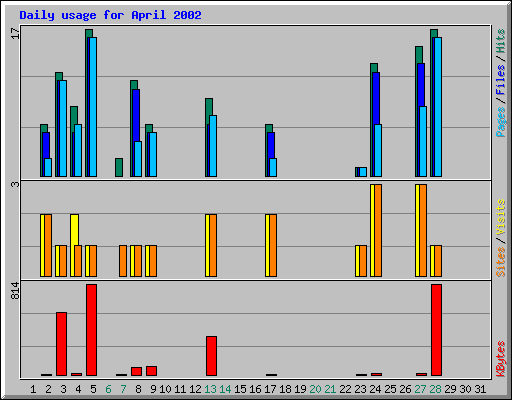512x400 pixels.
Task: Select green day 21 on the date axis
Action: 330,389
